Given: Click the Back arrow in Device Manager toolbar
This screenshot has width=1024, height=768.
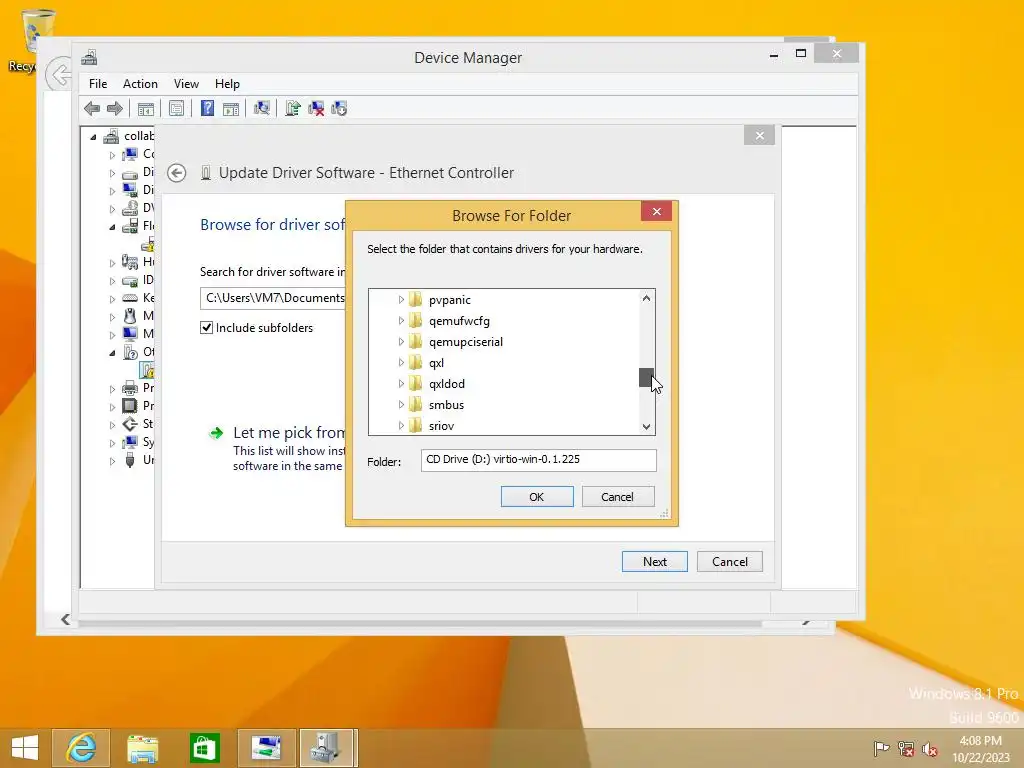Looking at the screenshot, I should click(x=92, y=108).
